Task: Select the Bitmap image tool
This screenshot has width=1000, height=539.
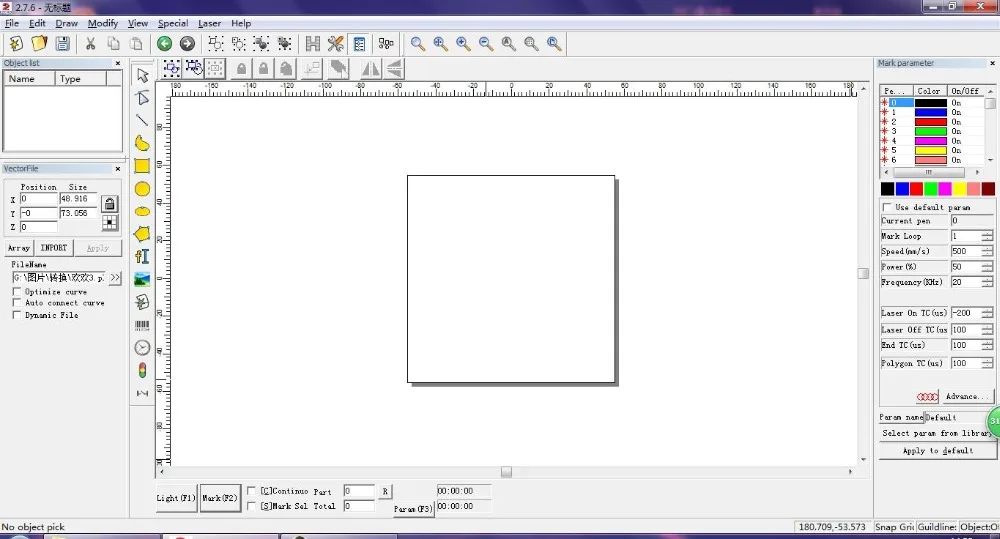Action: click(x=142, y=279)
